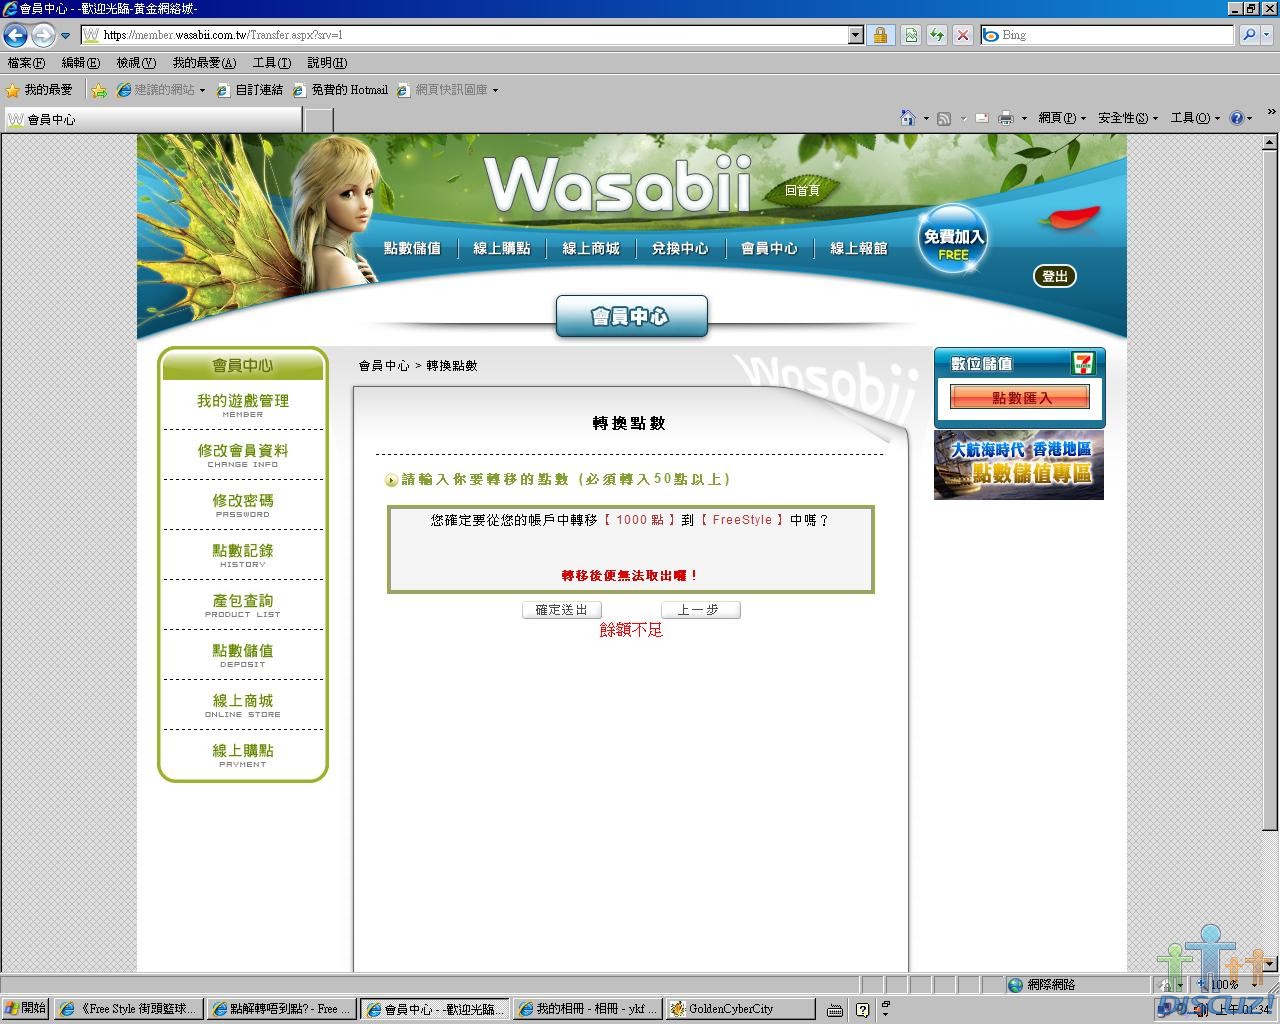The width and height of the screenshot is (1280, 1024).
Task: Open 產包查詢 PRODUCT LIST in the sidebar
Action: pyautogui.click(x=243, y=605)
